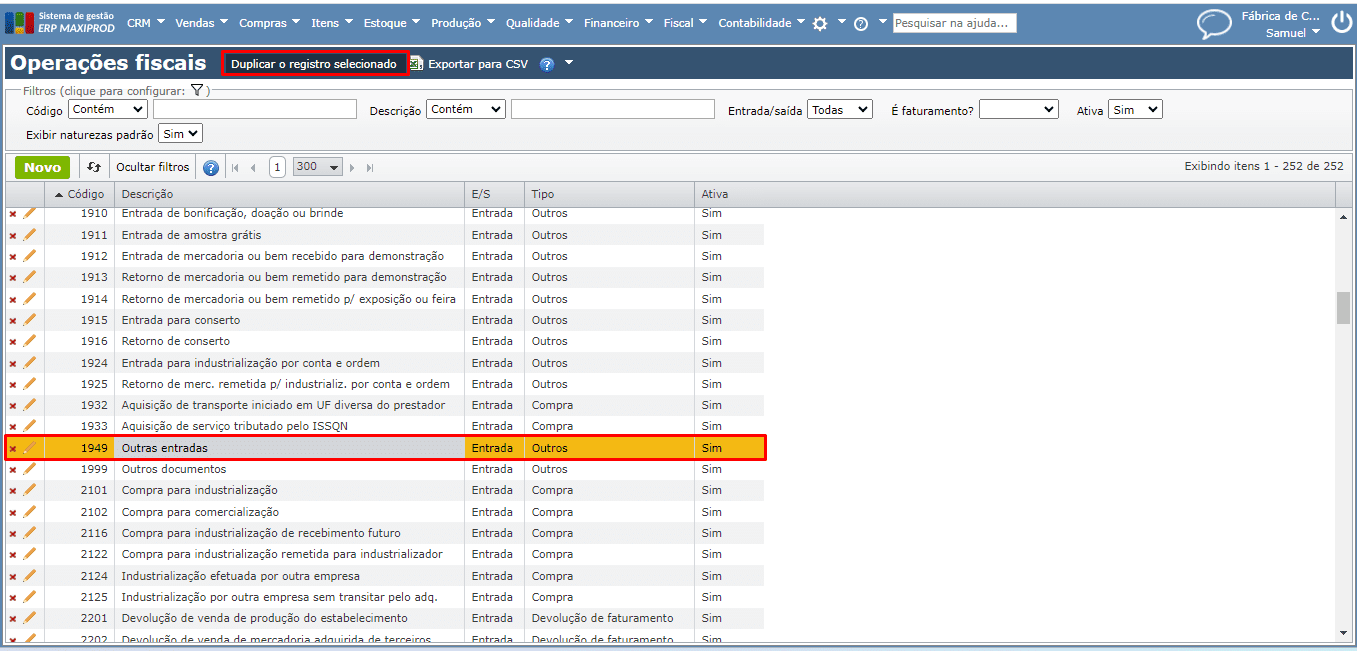Click the settings gear icon
Image resolution: width=1357 pixels, height=651 pixels.
[820, 23]
